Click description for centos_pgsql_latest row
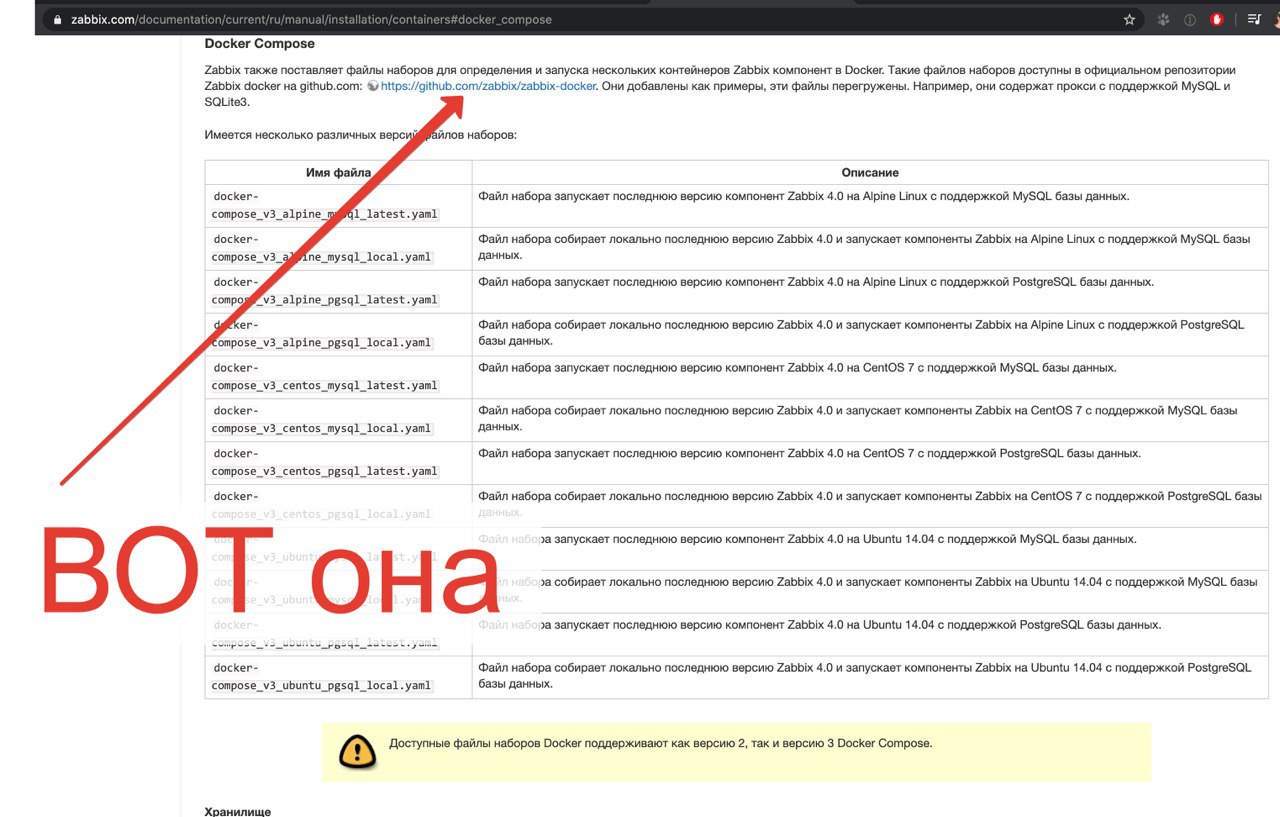This screenshot has width=1280, height=817. point(809,454)
